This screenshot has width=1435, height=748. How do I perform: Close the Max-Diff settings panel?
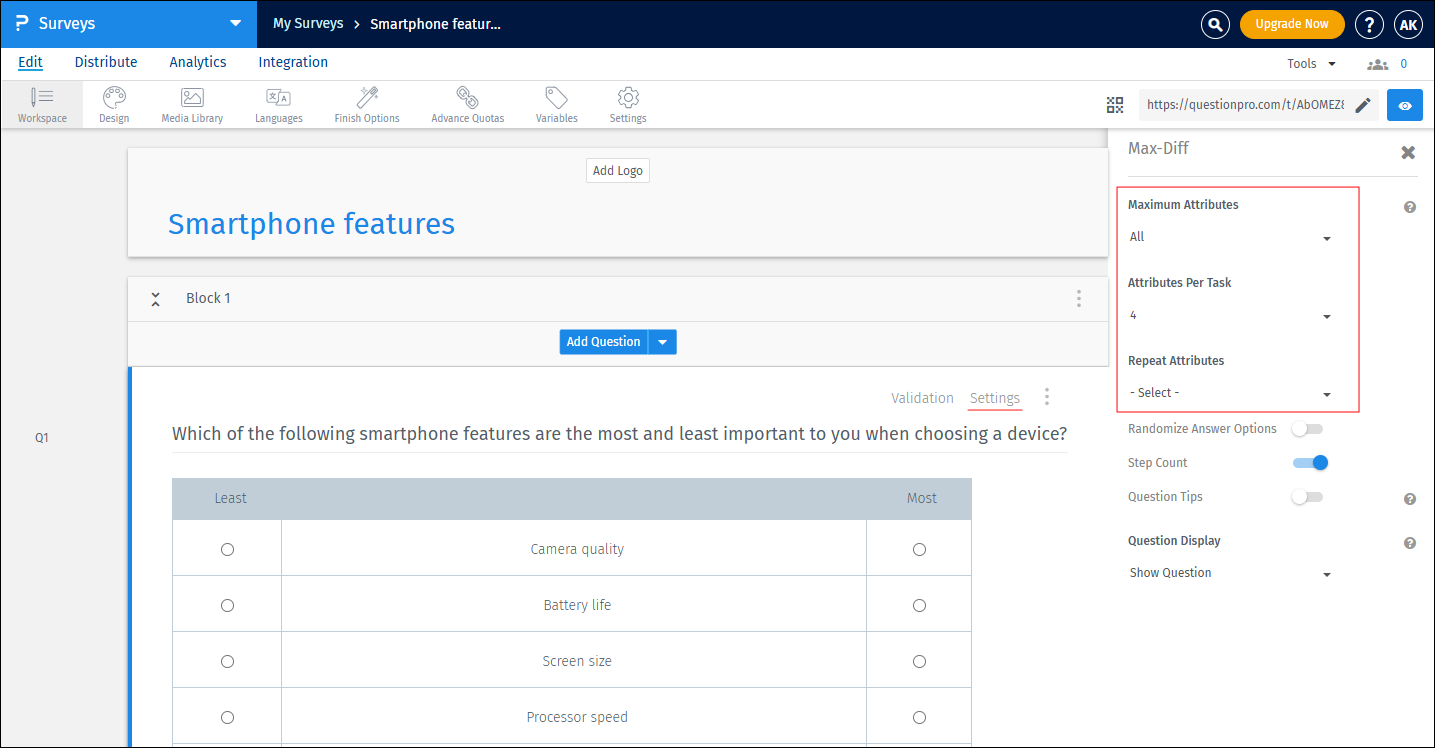pos(1408,152)
